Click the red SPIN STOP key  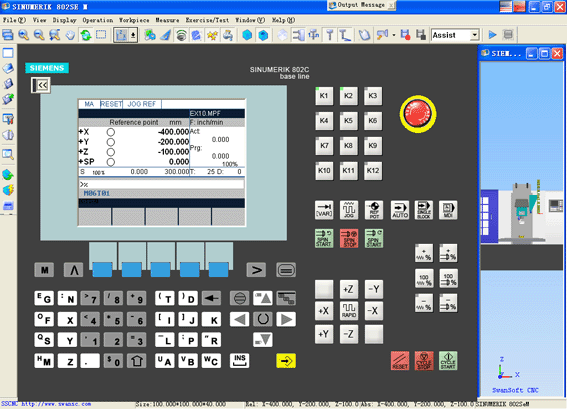tap(349, 238)
